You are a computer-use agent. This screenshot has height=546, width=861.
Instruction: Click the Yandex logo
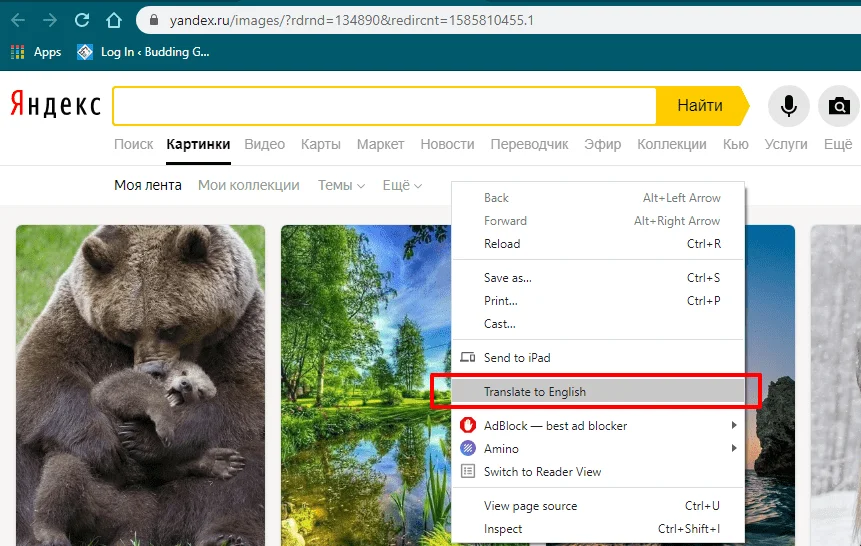point(56,105)
